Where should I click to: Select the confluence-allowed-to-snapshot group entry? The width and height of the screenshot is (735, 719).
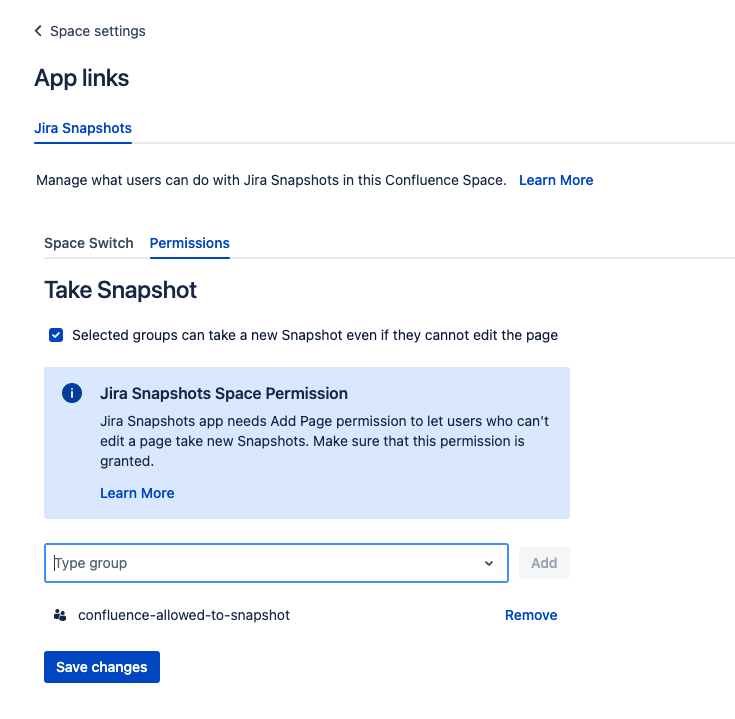tap(184, 615)
